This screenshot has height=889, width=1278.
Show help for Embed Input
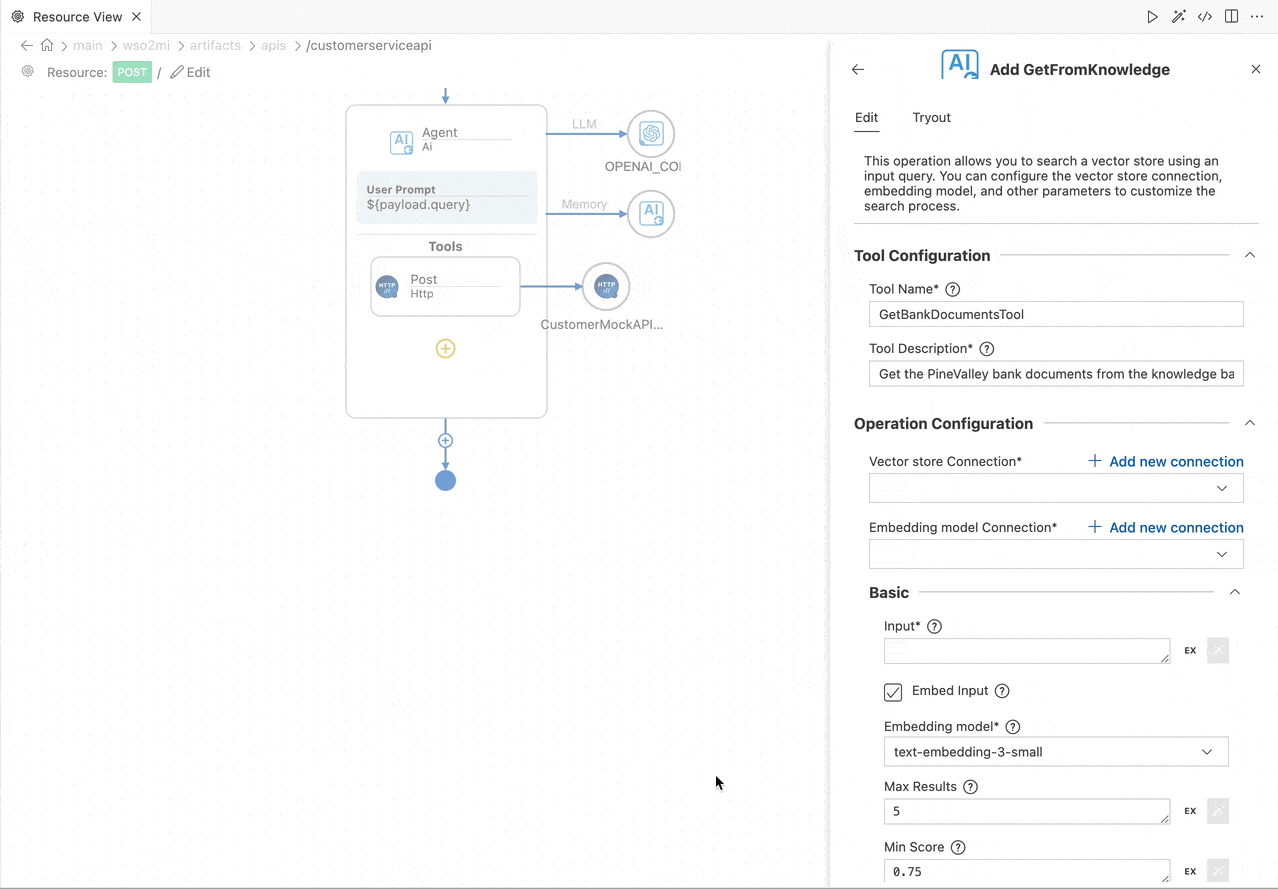(1002, 691)
